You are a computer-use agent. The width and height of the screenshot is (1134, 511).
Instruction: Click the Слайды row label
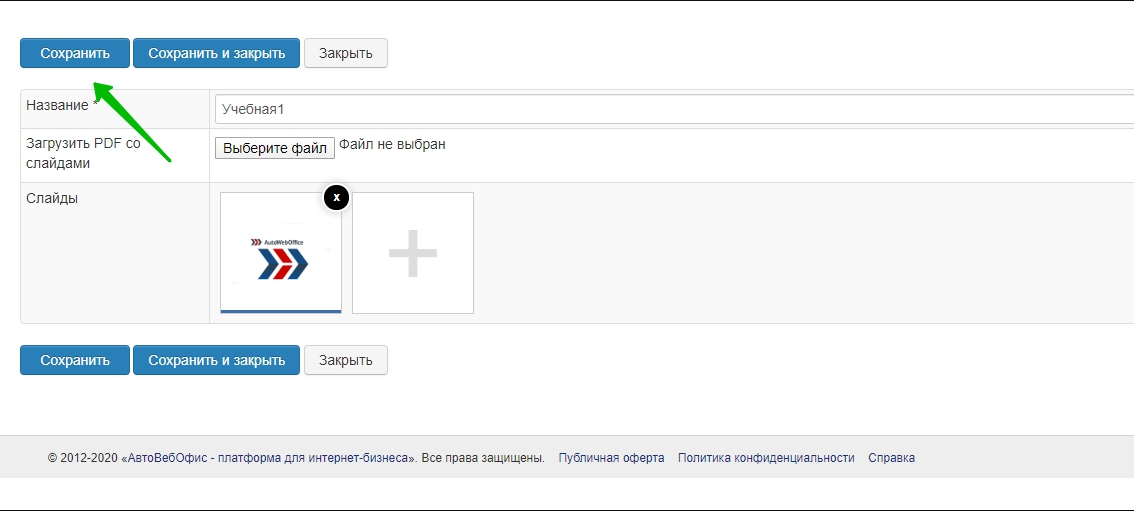click(x=52, y=198)
